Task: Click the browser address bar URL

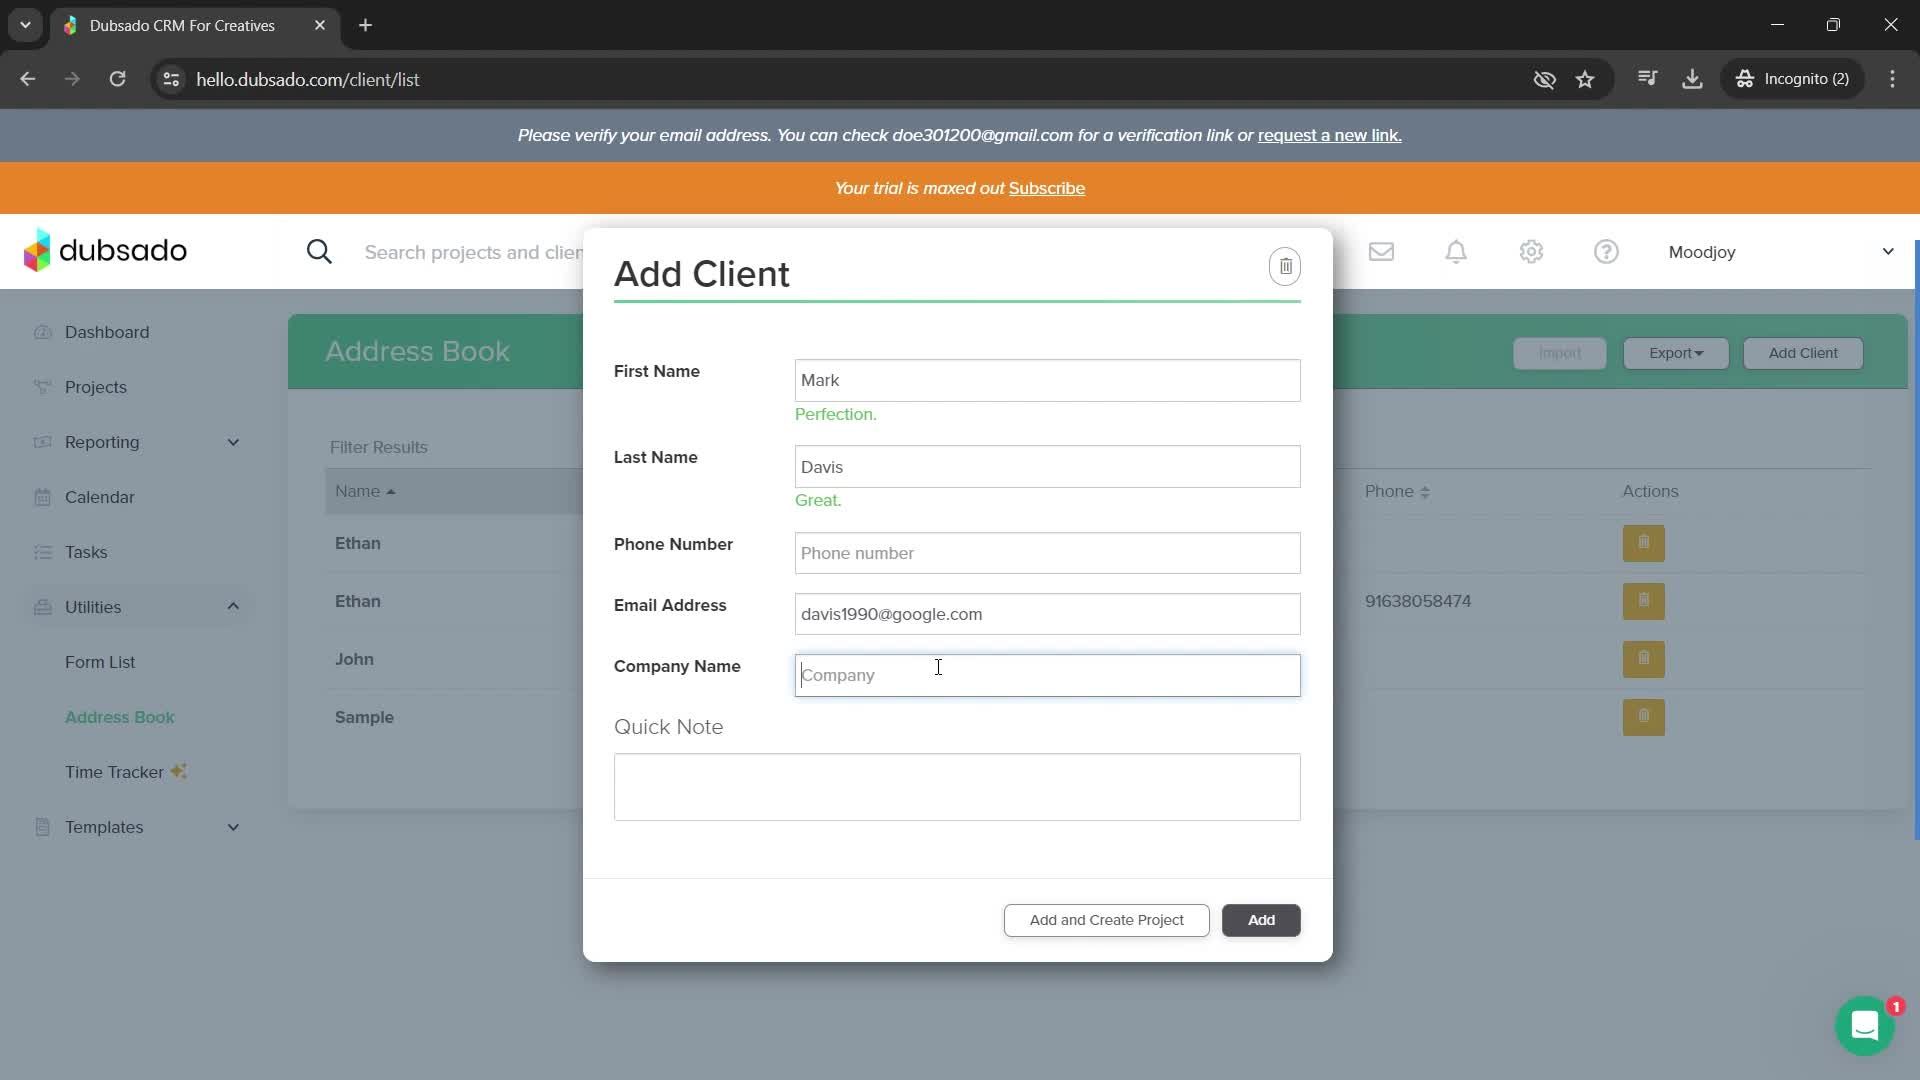Action: click(x=308, y=79)
